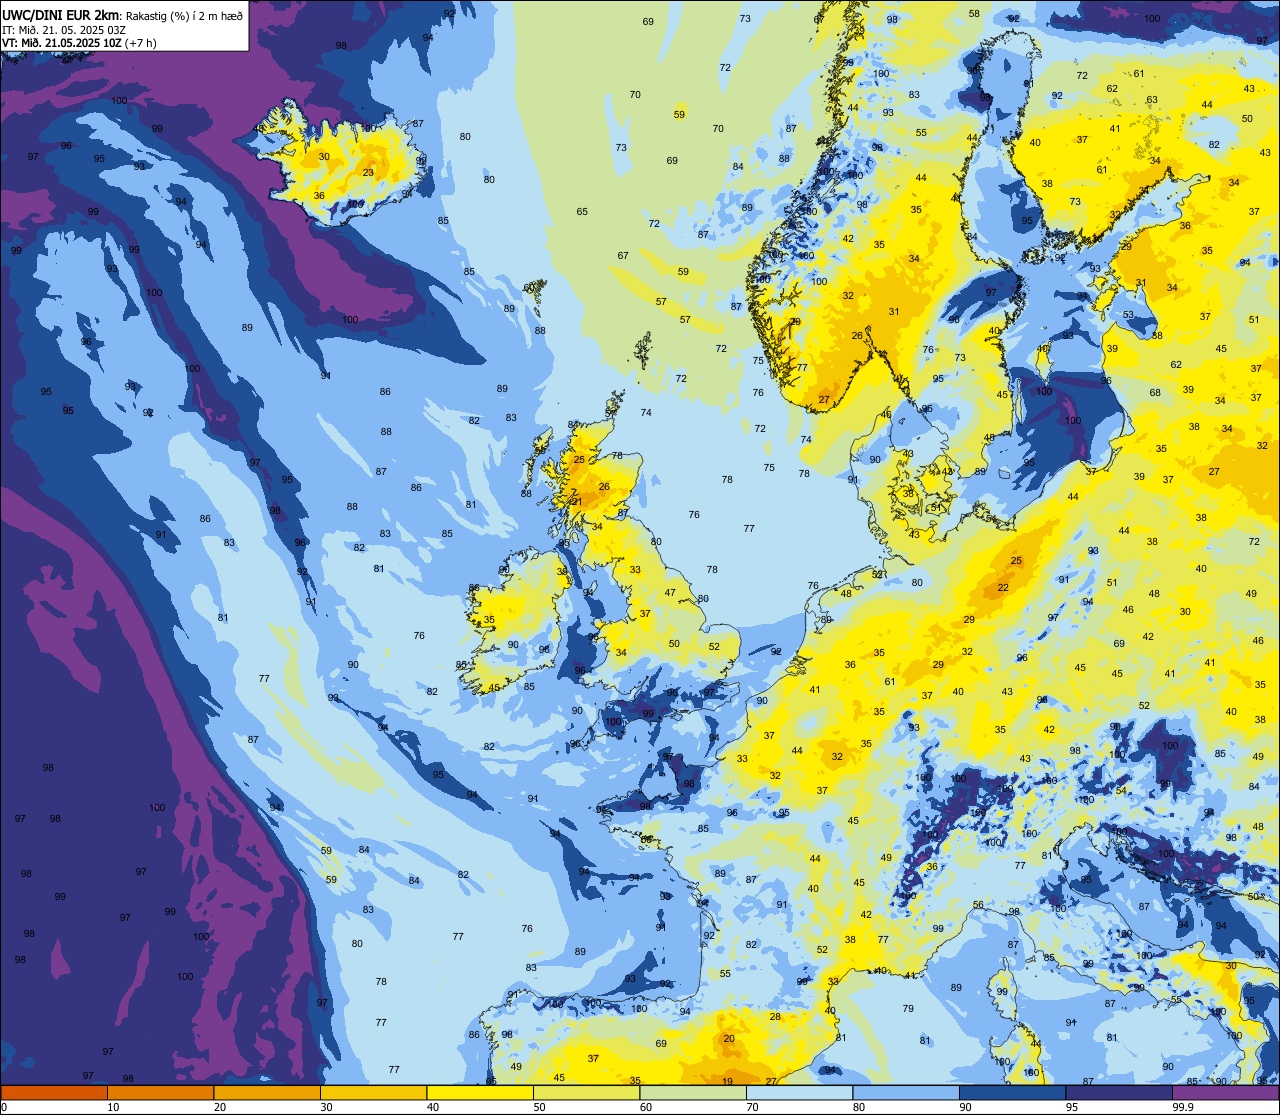Image resolution: width=1280 pixels, height=1115 pixels.
Task: Click the medium blue 80–90 legend swatch
Action: click(906, 1092)
